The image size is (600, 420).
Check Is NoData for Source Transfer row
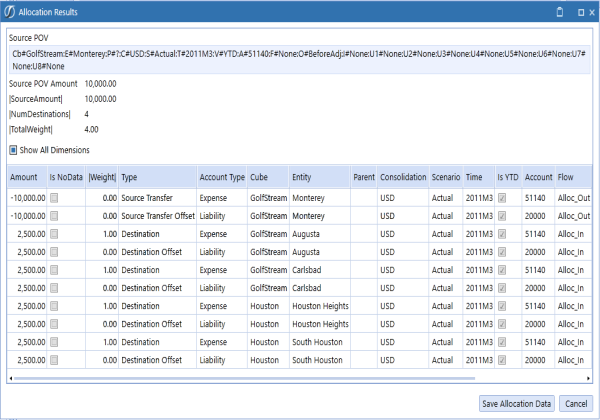pos(55,198)
